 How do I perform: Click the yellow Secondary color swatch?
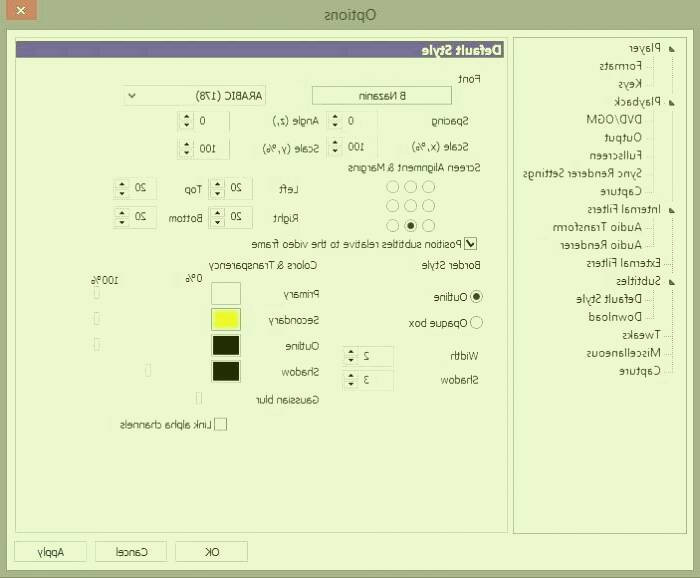(226, 320)
